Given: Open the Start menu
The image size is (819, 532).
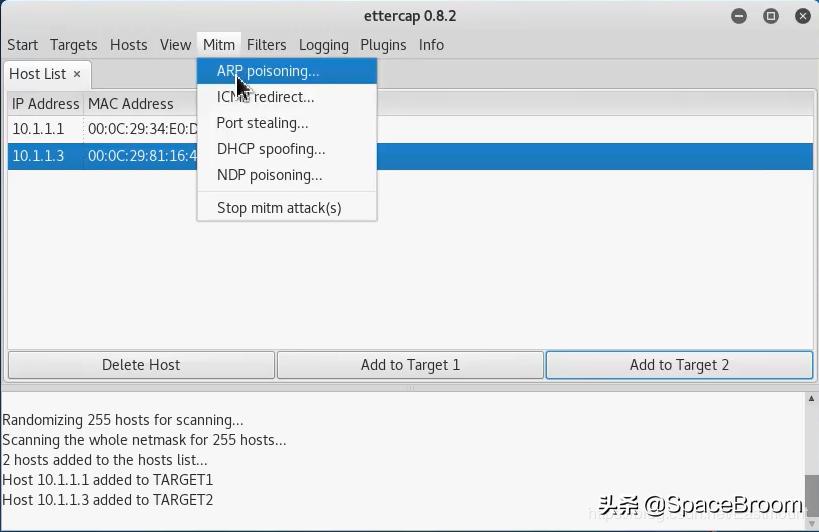Looking at the screenshot, I should (22, 45).
